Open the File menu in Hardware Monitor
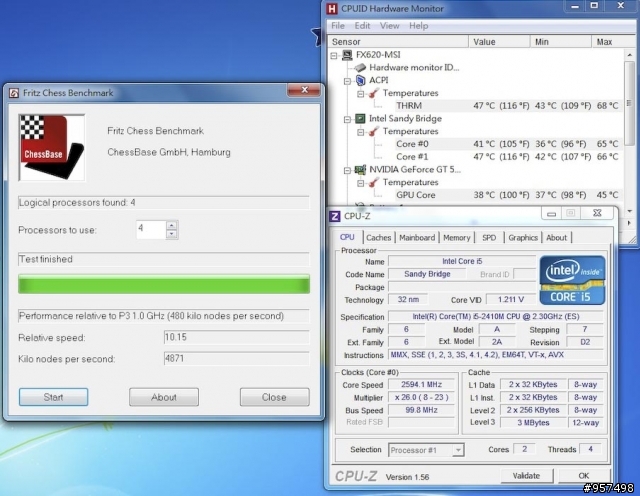The image size is (640, 496). 338,26
